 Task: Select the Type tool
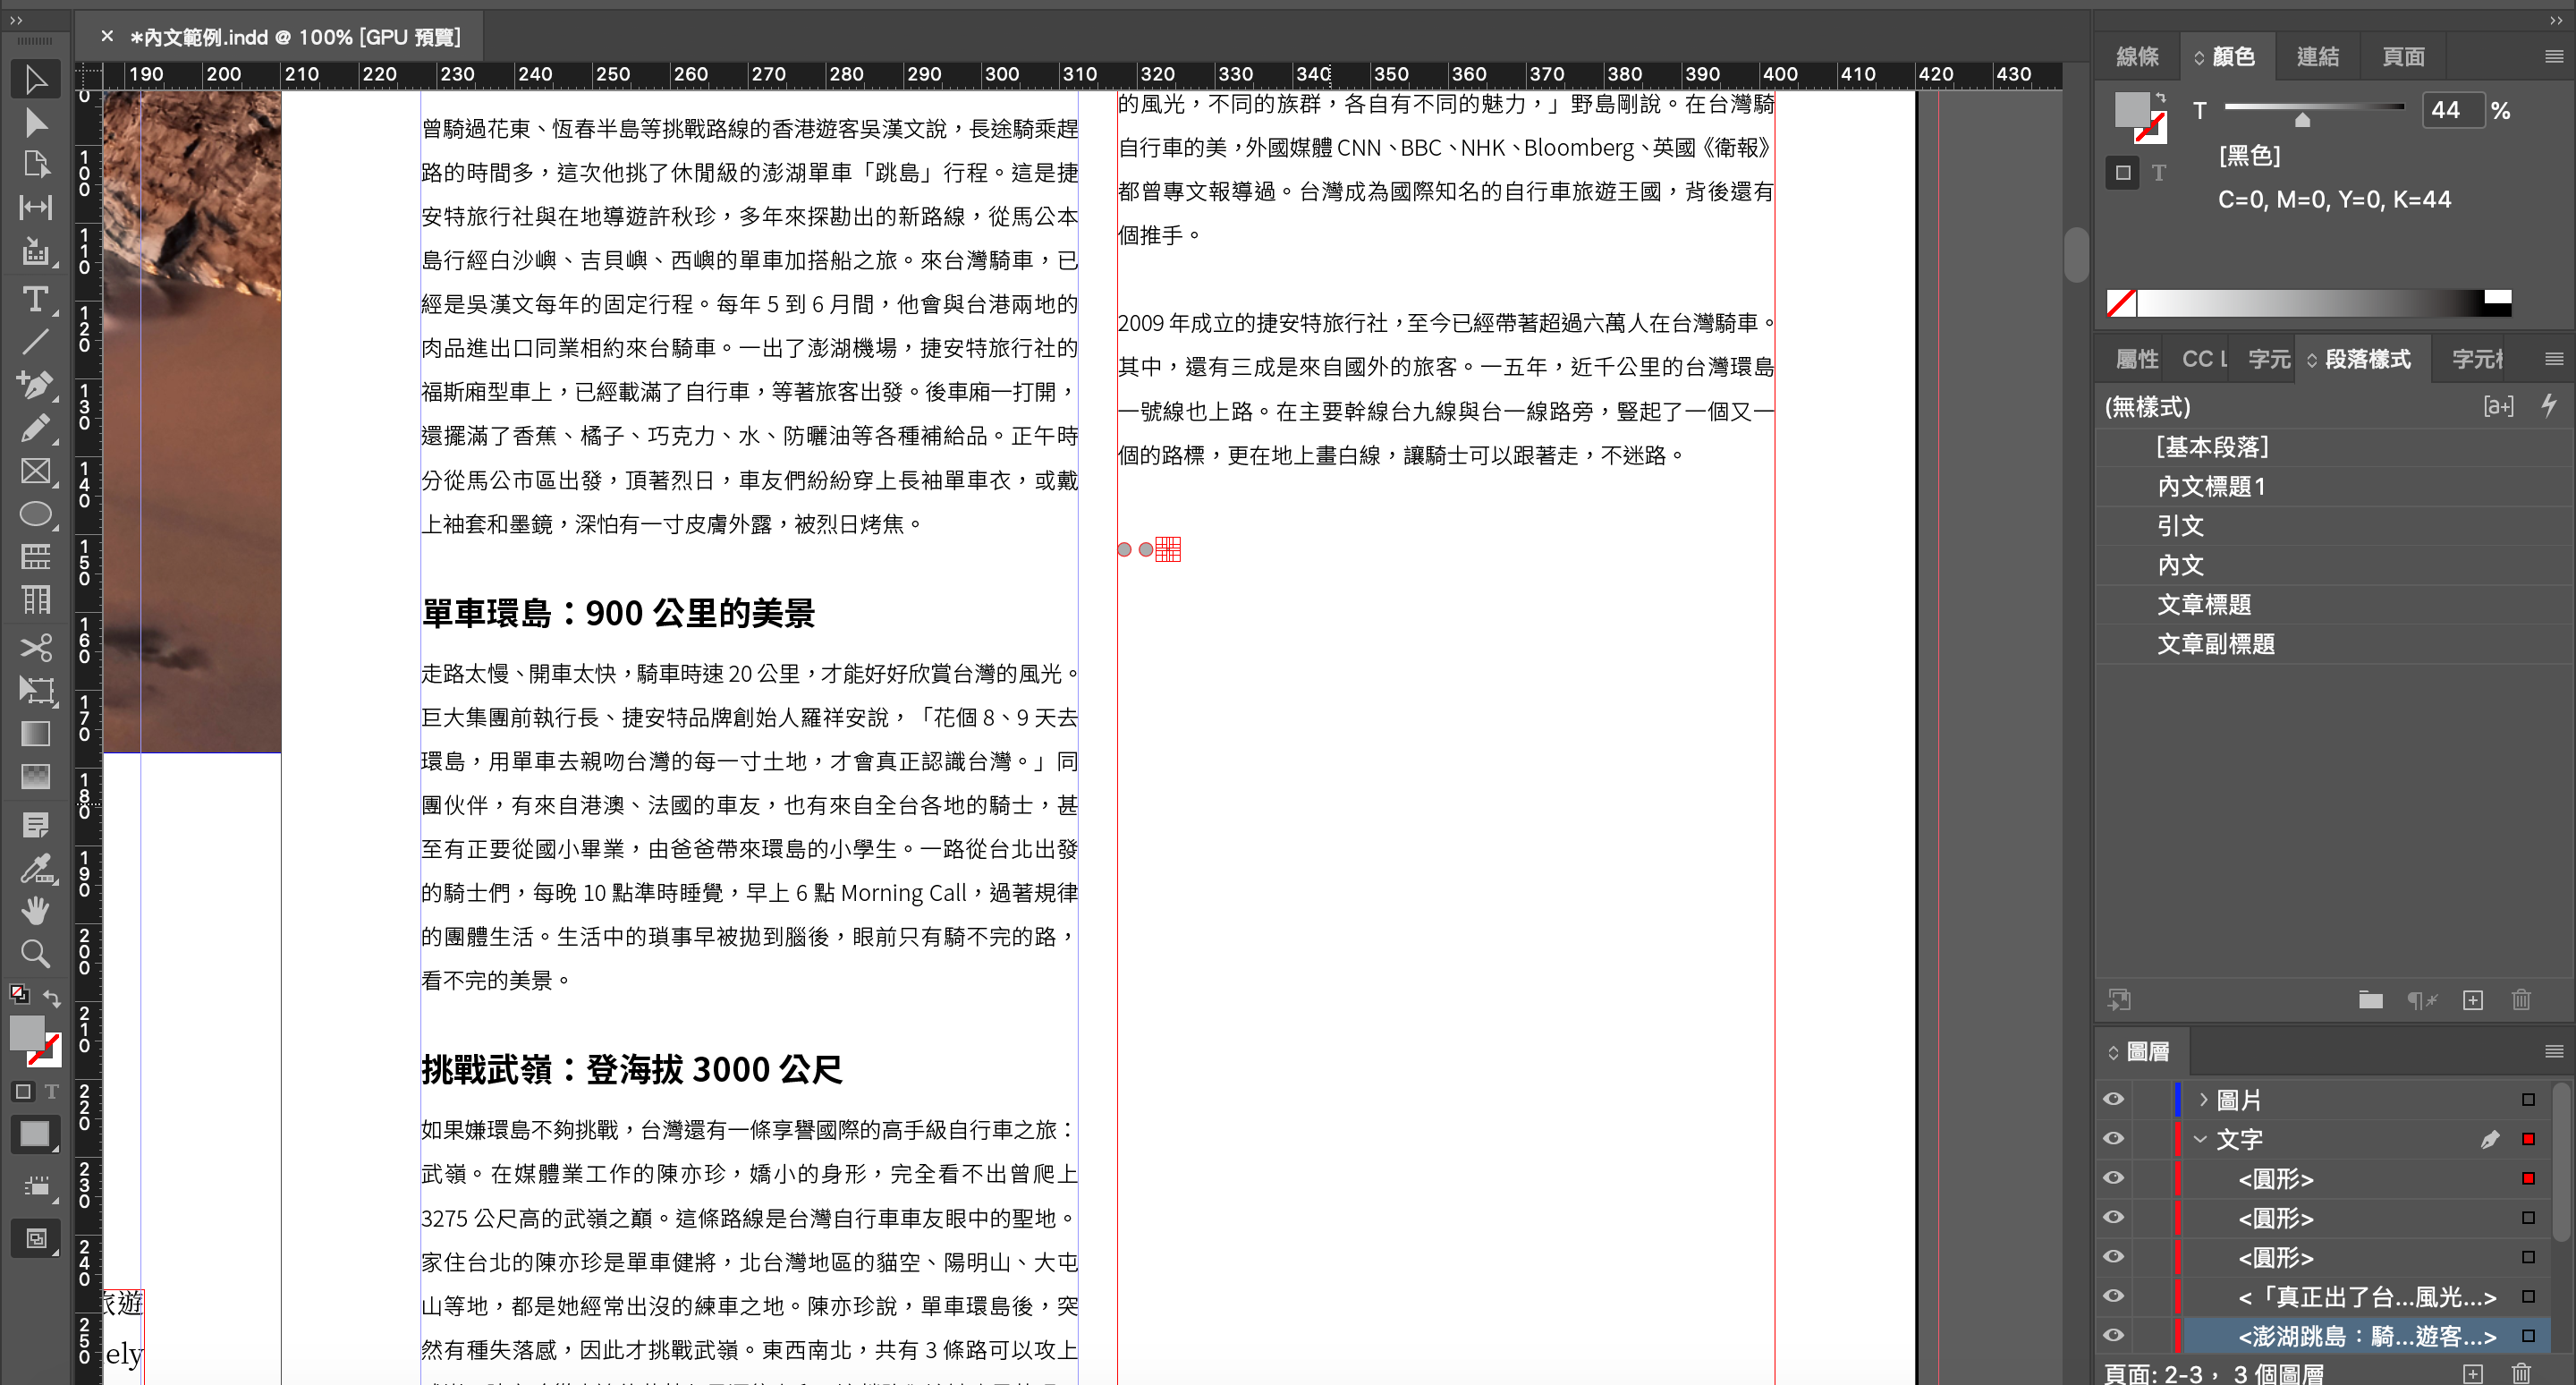pos(35,299)
